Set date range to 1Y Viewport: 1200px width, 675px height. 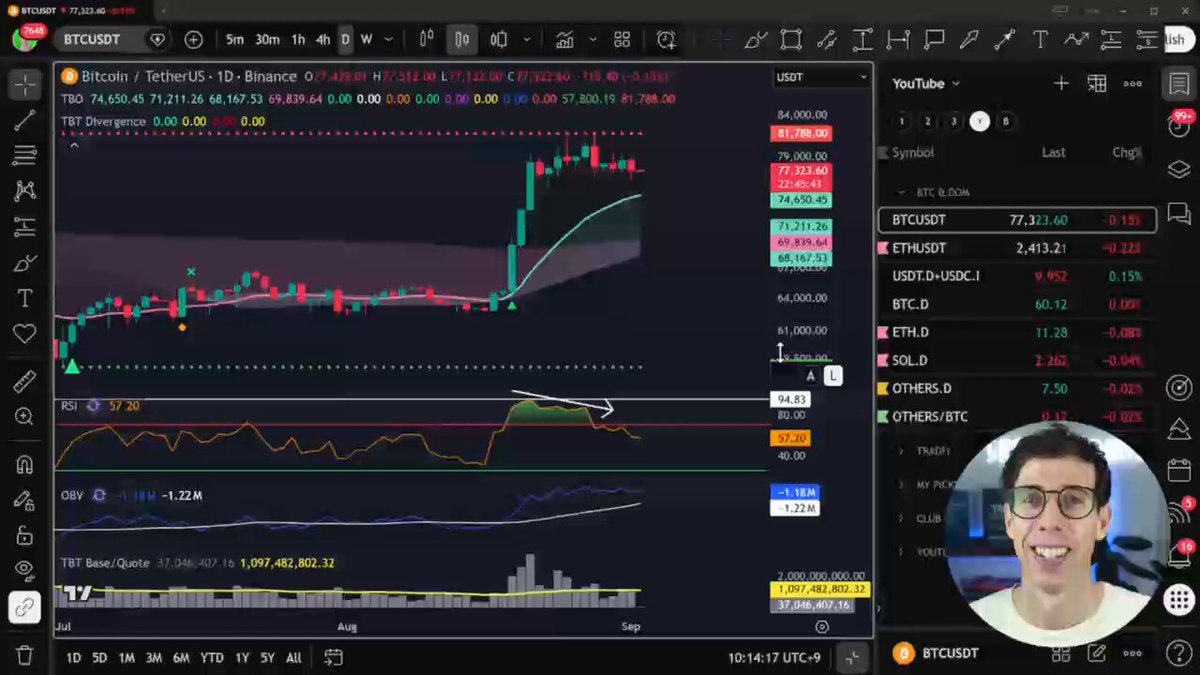[x=242, y=657]
